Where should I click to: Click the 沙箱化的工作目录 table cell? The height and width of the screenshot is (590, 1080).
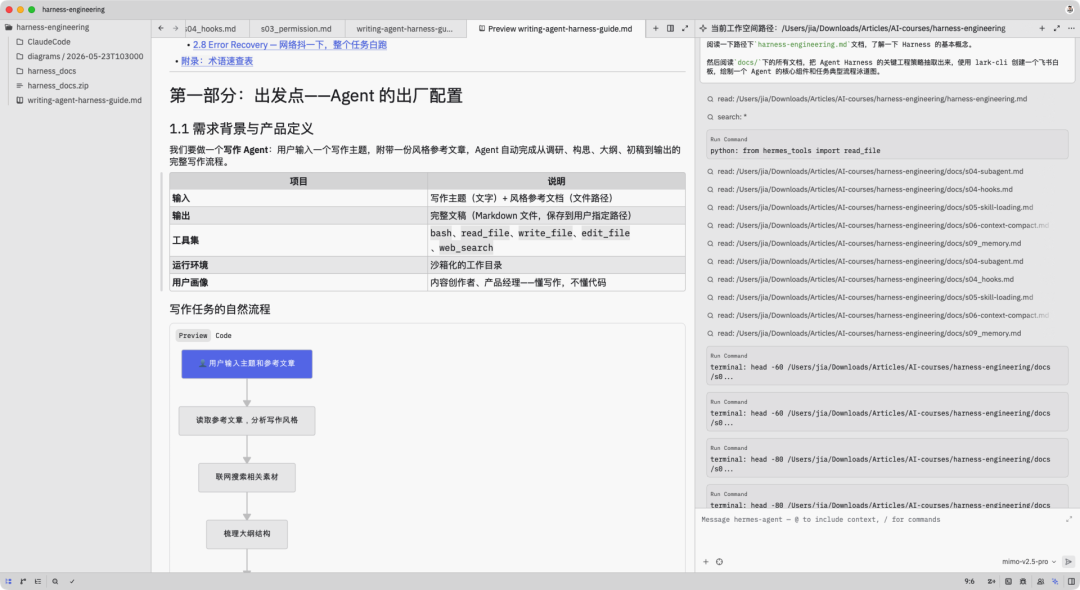pos(557,265)
